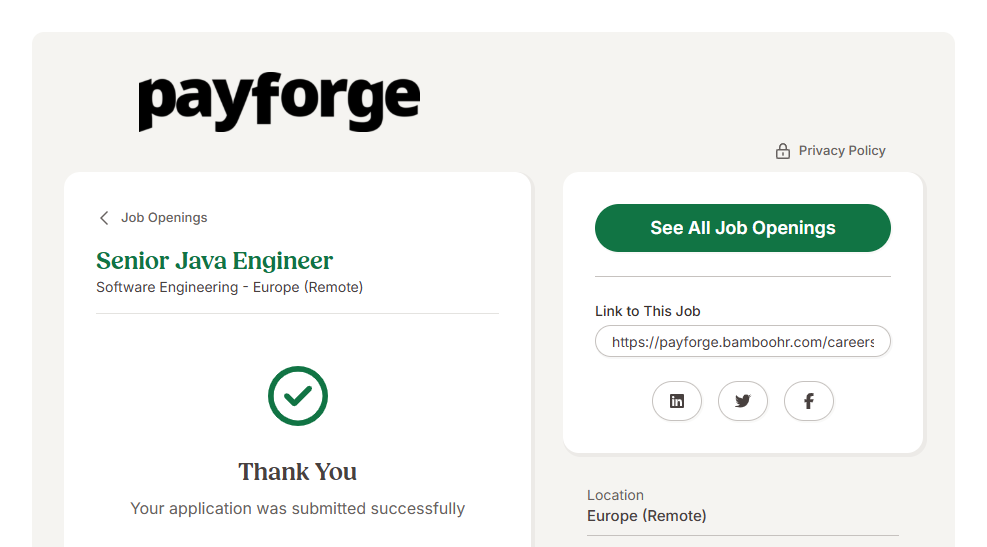Click the Europe (Remote) value under Location
This screenshot has width=987, height=547.
646,516
